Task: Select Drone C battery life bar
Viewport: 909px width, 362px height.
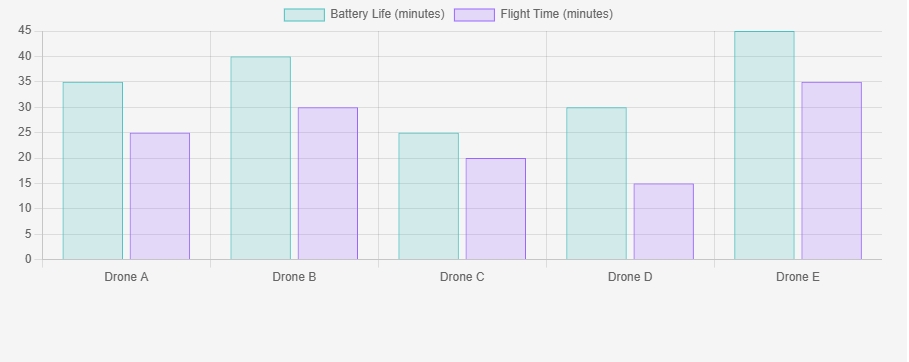Action: tap(428, 196)
